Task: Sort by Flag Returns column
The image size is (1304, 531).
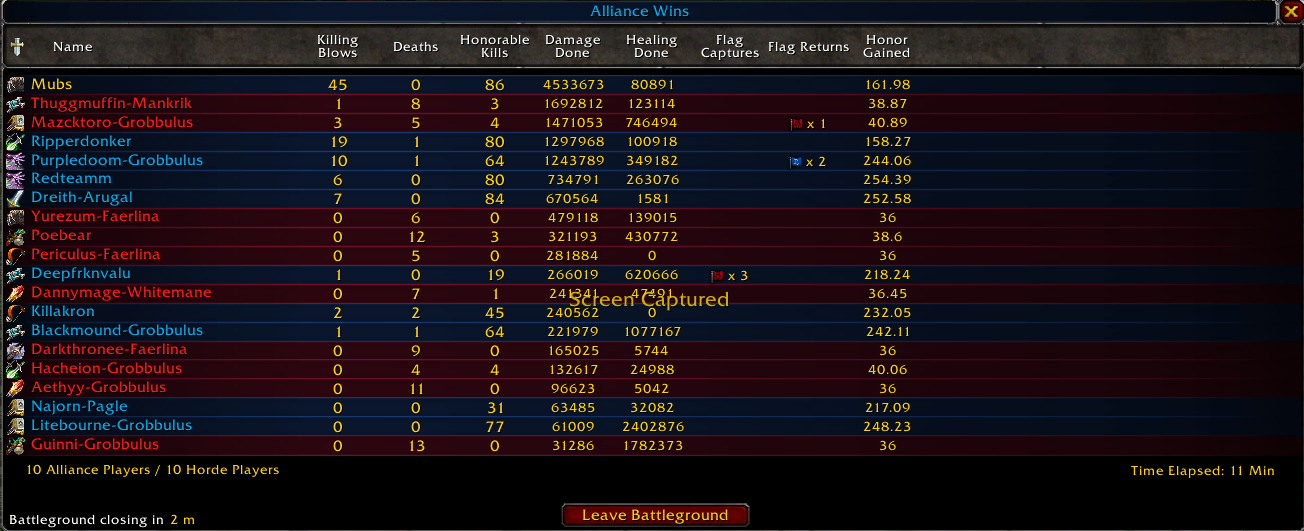Action: (x=809, y=47)
